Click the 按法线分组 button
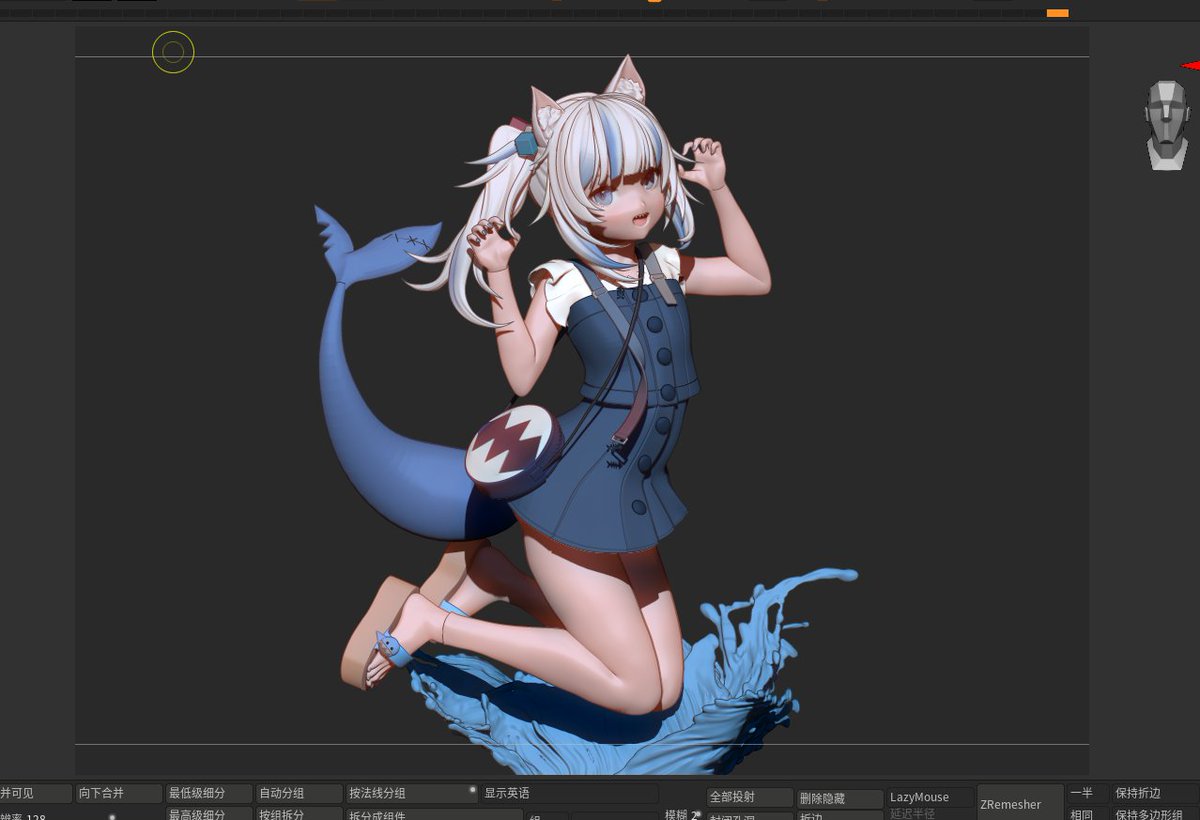This screenshot has height=820, width=1200. click(x=412, y=793)
